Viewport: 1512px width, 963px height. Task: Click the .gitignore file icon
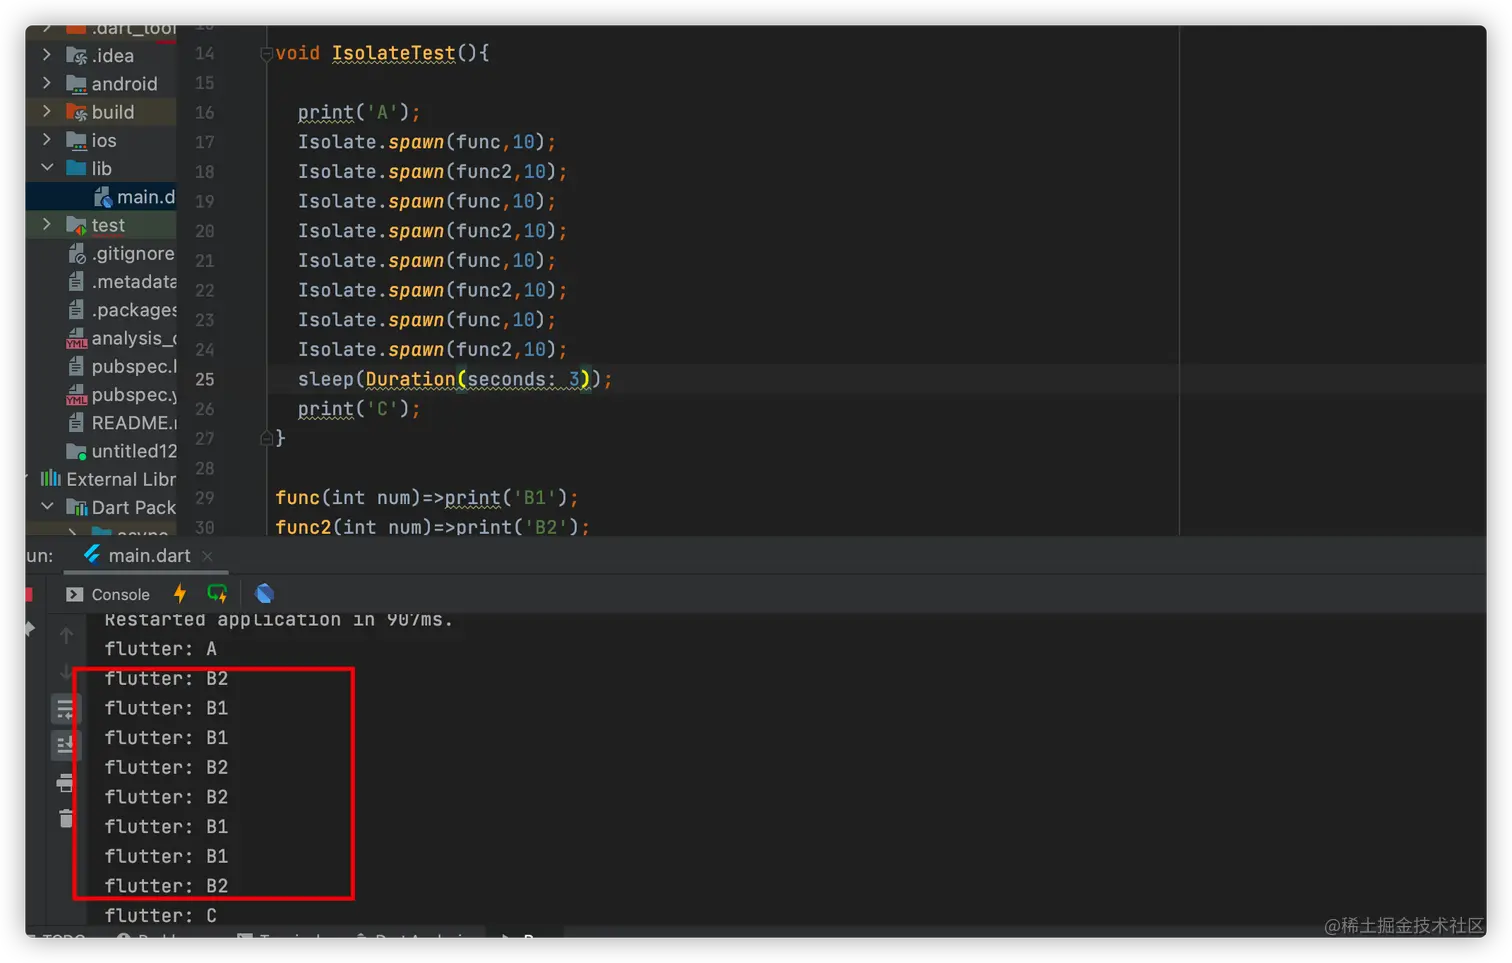click(x=76, y=253)
